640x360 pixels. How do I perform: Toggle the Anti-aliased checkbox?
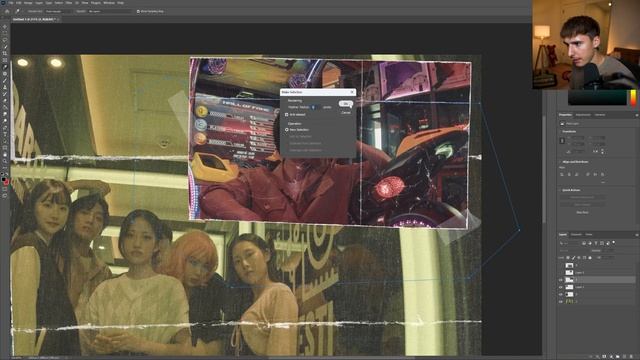click(x=286, y=115)
